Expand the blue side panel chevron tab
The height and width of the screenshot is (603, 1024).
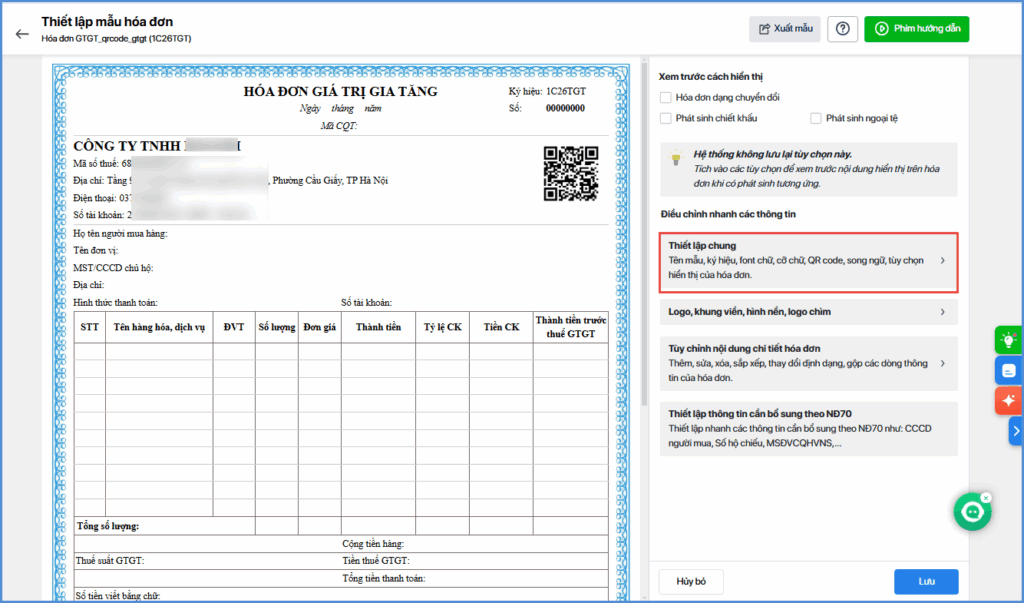pyautogui.click(x=1016, y=431)
